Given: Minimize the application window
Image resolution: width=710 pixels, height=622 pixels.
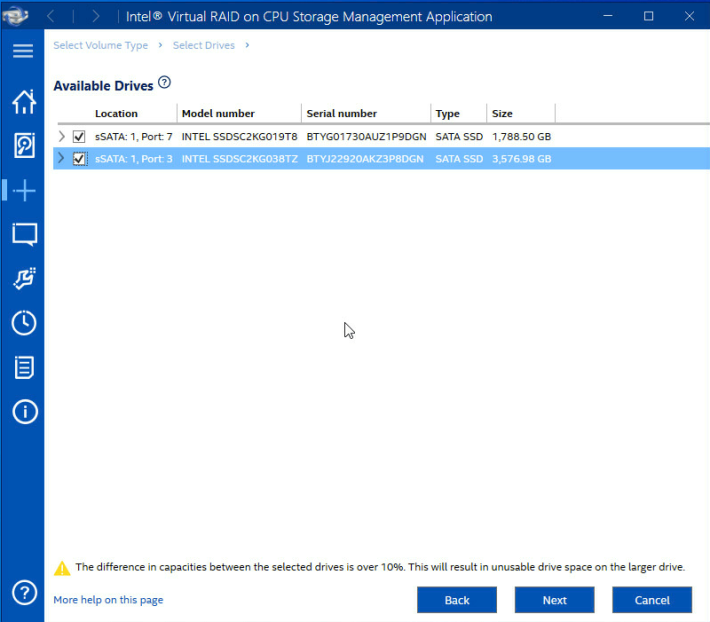Looking at the screenshot, I should 608,16.
